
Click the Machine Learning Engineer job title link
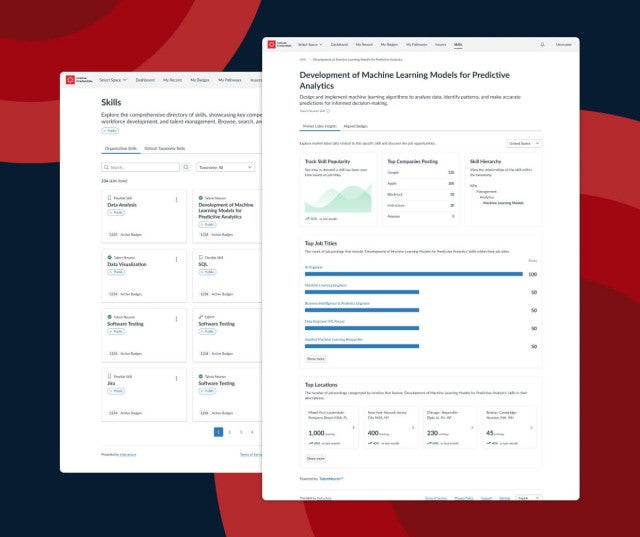323,286
